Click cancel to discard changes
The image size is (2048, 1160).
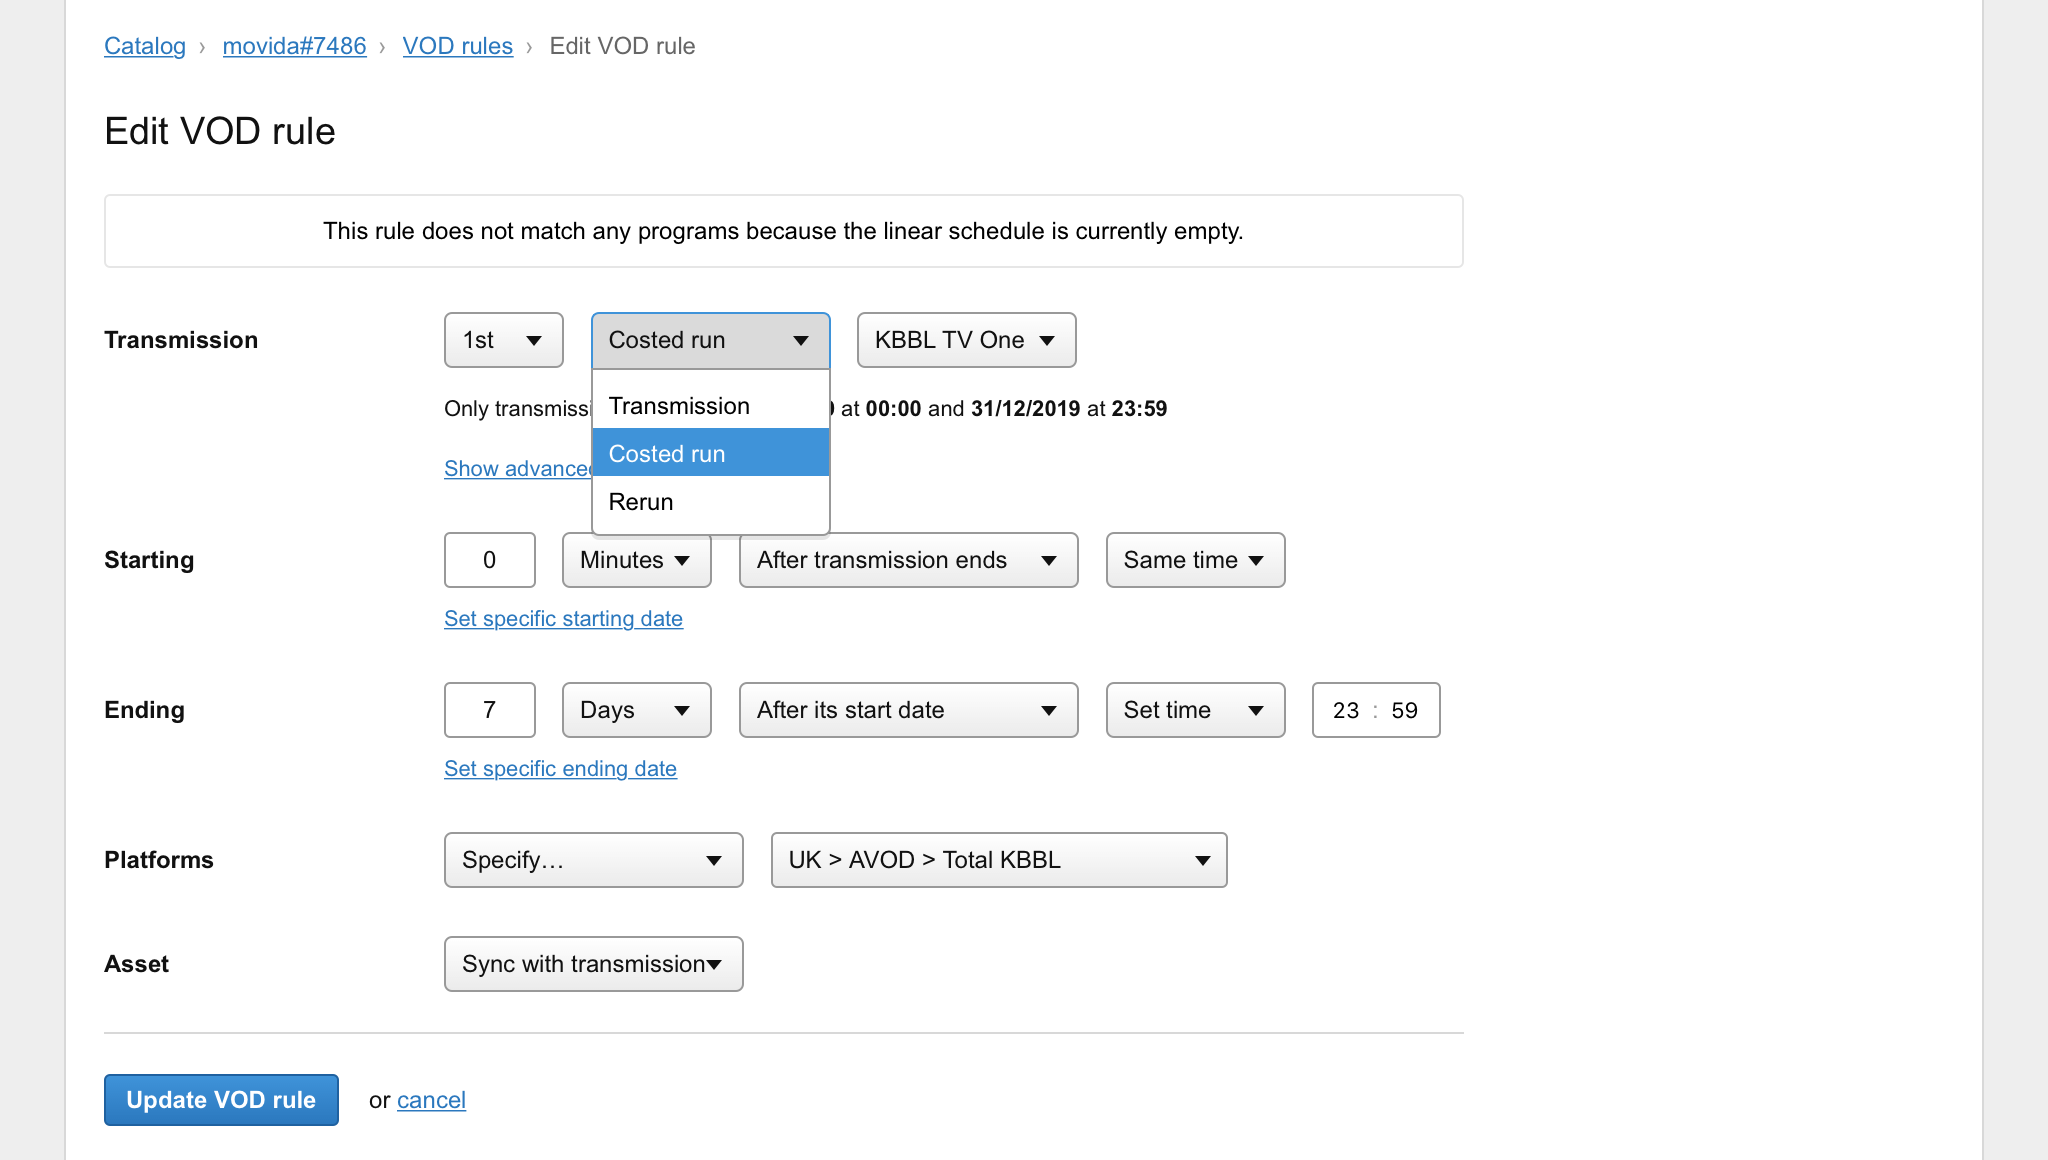click(430, 1100)
